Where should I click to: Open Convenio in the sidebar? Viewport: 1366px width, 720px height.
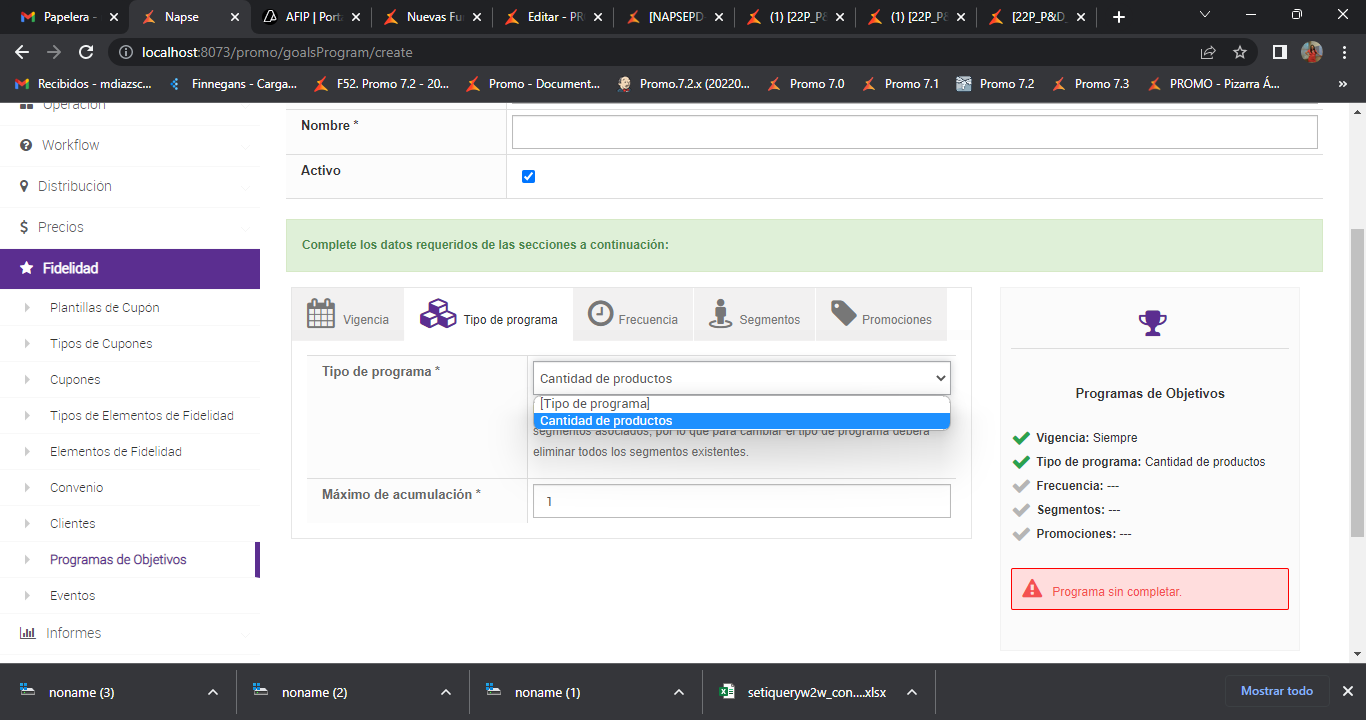[x=77, y=488]
